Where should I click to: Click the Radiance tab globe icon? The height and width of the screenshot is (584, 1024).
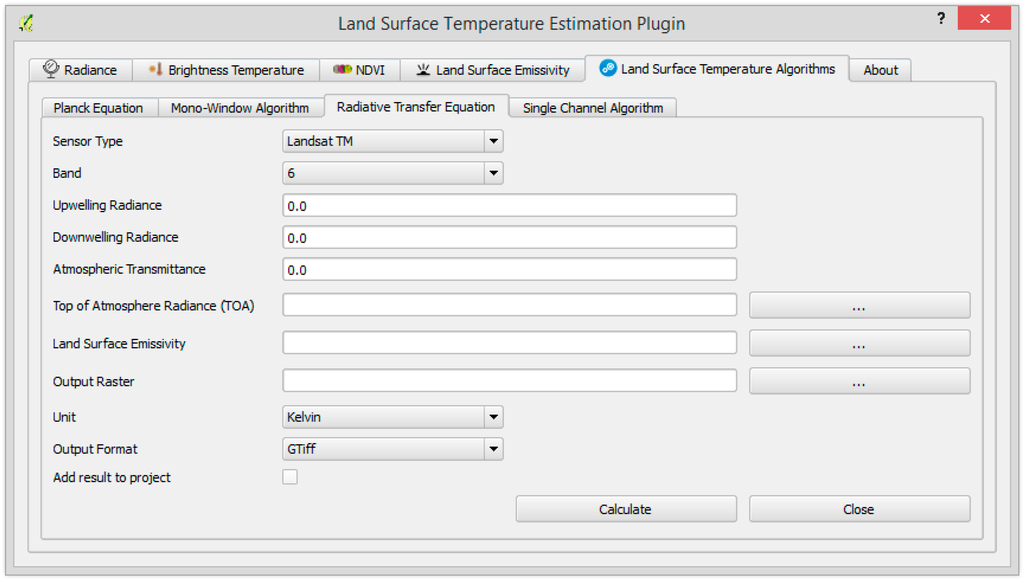[x=52, y=70]
